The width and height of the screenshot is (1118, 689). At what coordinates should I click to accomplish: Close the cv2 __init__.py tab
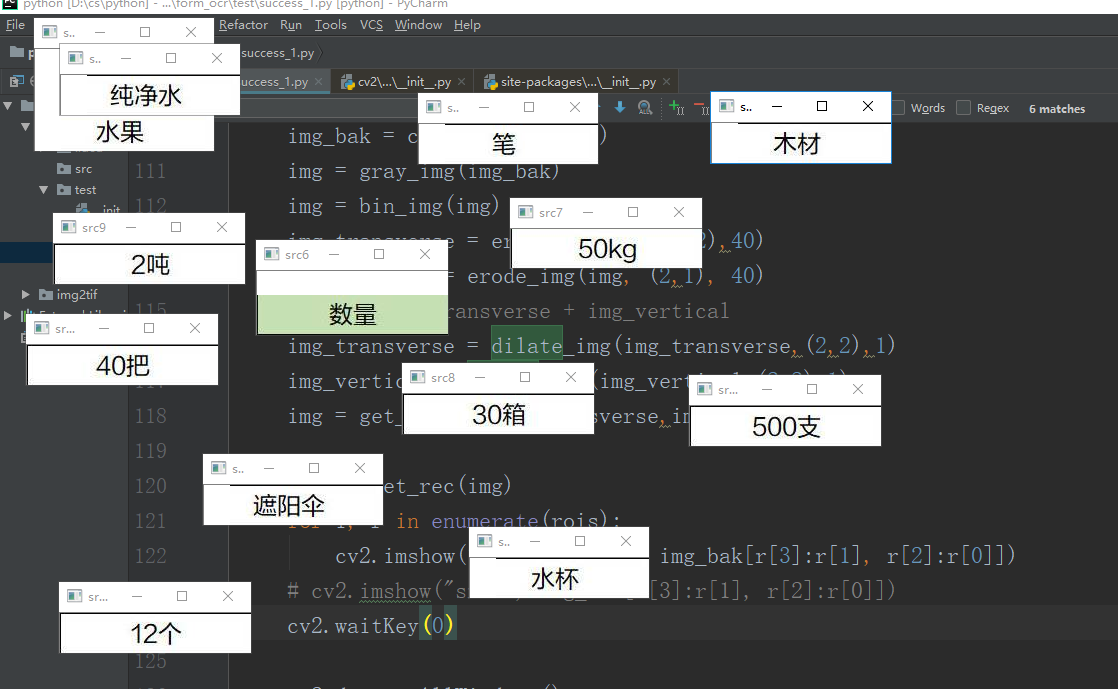click(x=461, y=82)
